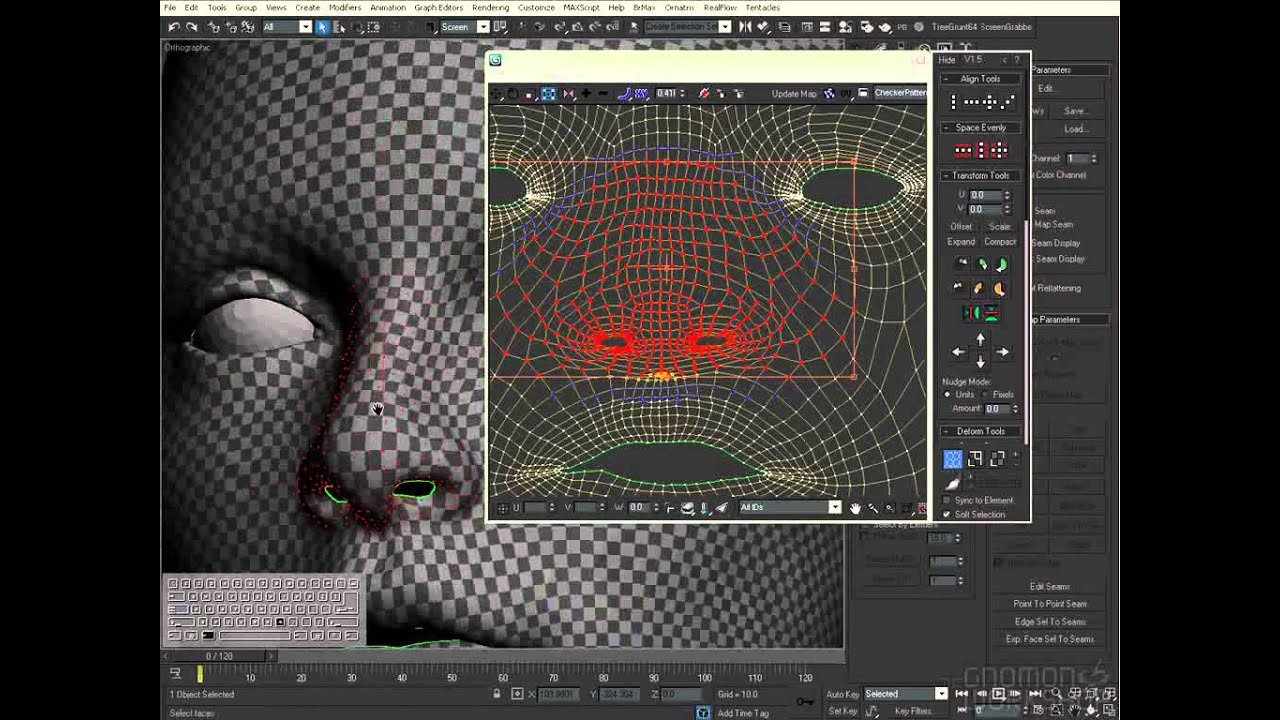Select the Pan hand tool in UV editor
The height and width of the screenshot is (720, 1280).
click(856, 508)
